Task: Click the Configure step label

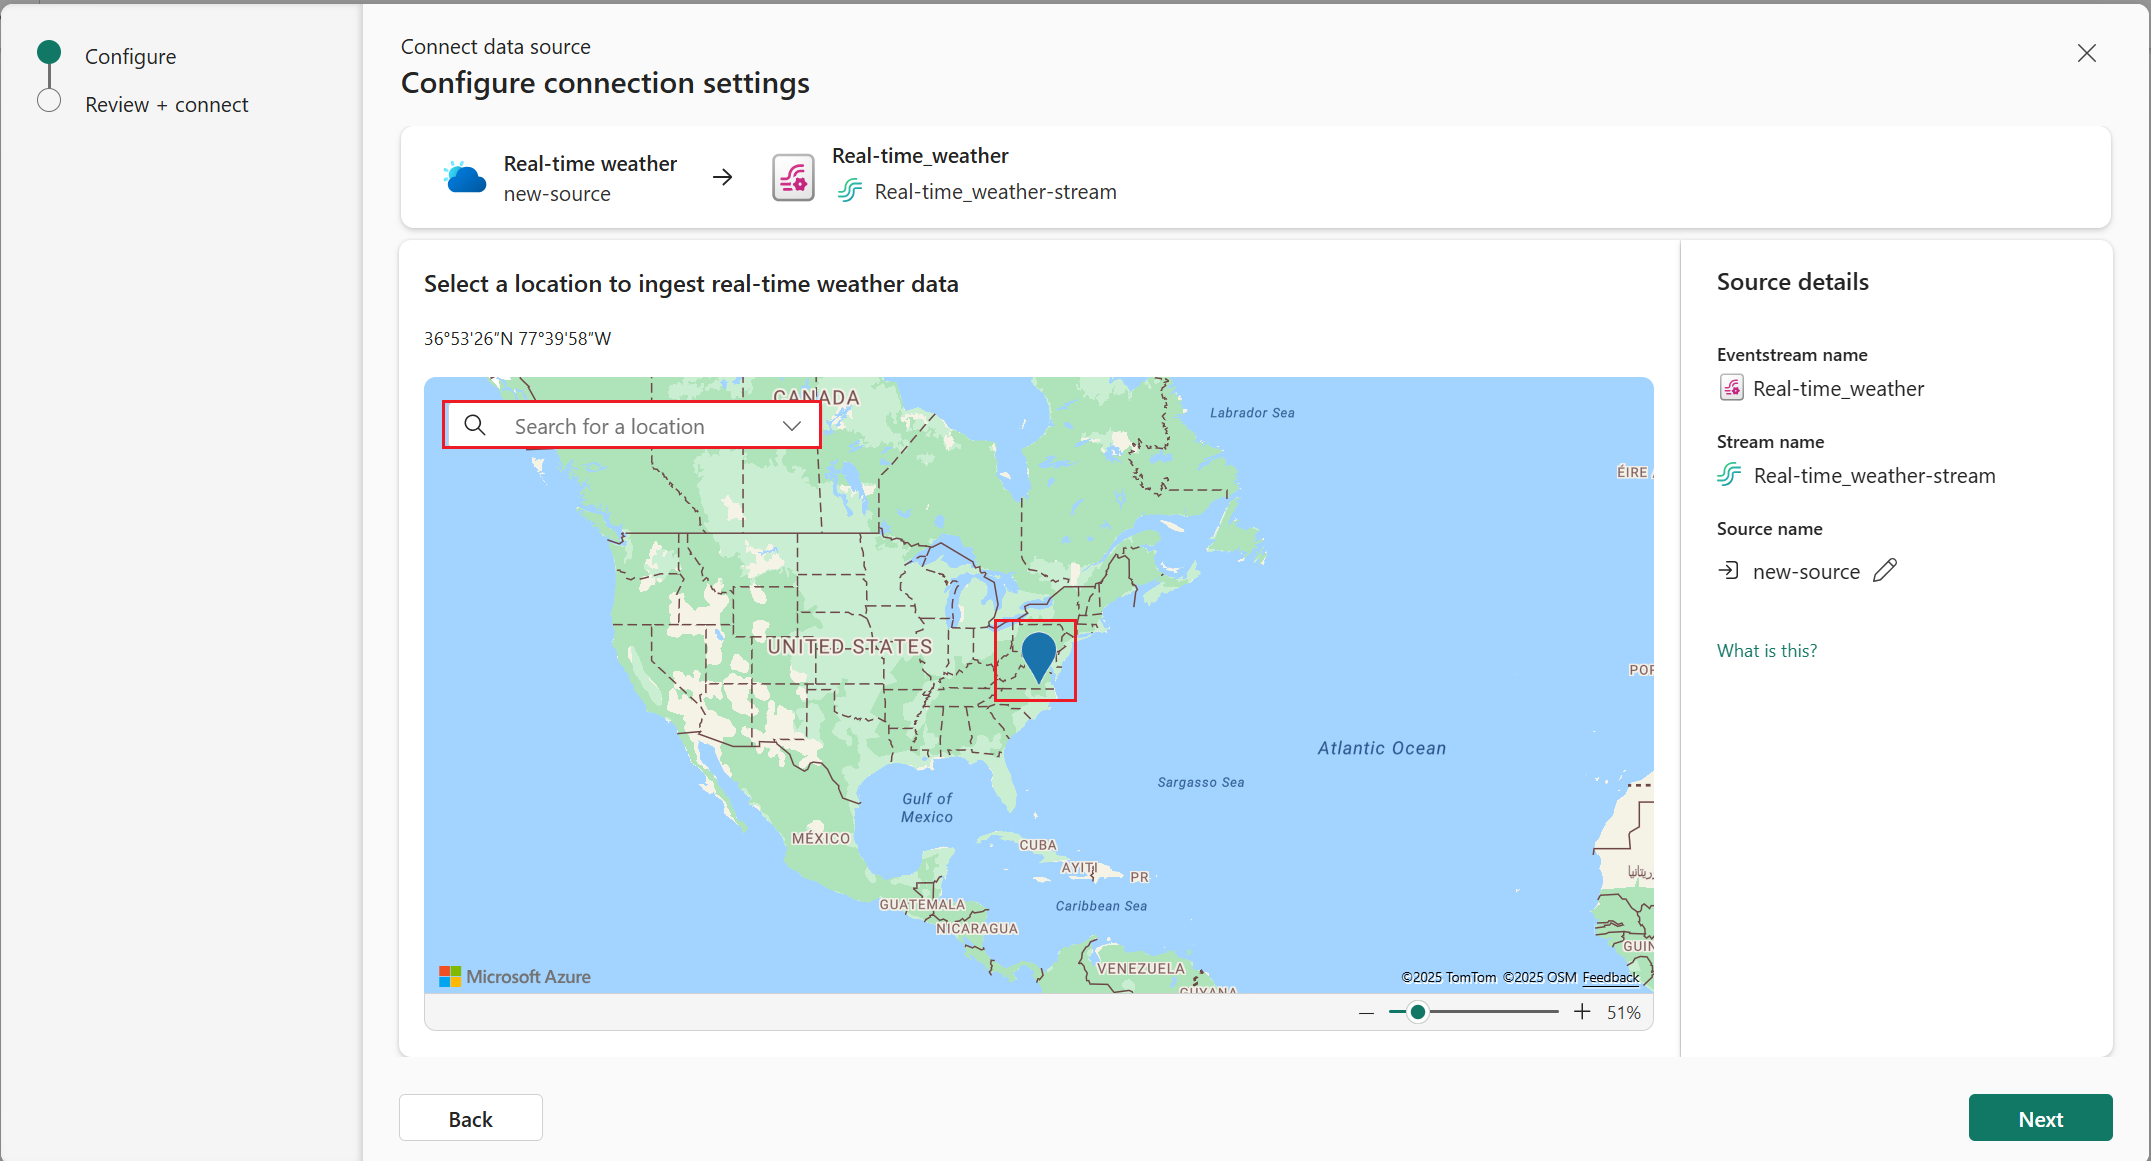Action: tap(130, 57)
